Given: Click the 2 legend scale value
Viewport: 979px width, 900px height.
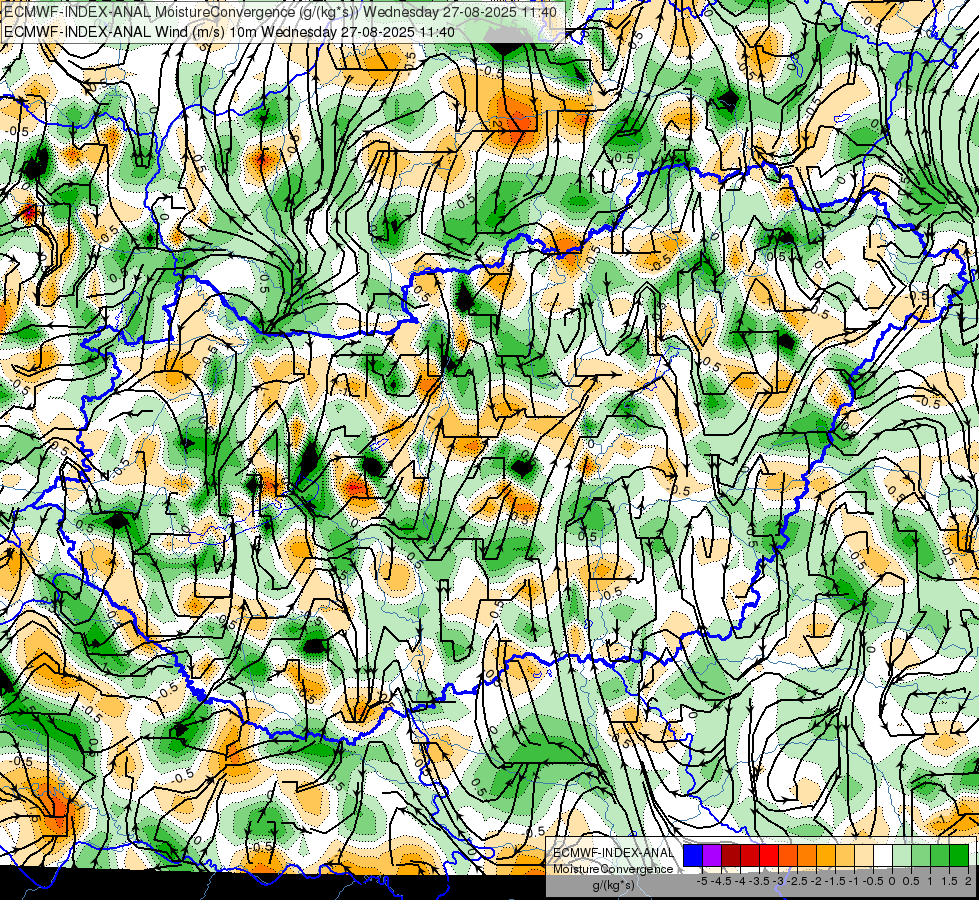Looking at the screenshot, I should pos(968,881).
